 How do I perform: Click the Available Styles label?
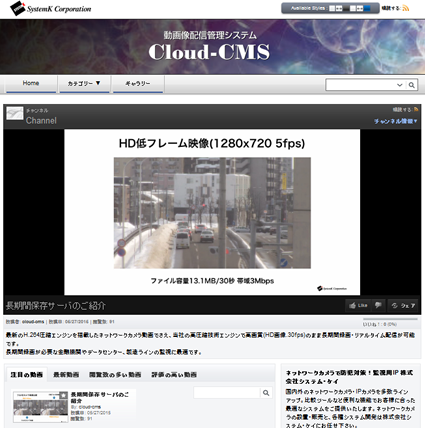pos(309,8)
